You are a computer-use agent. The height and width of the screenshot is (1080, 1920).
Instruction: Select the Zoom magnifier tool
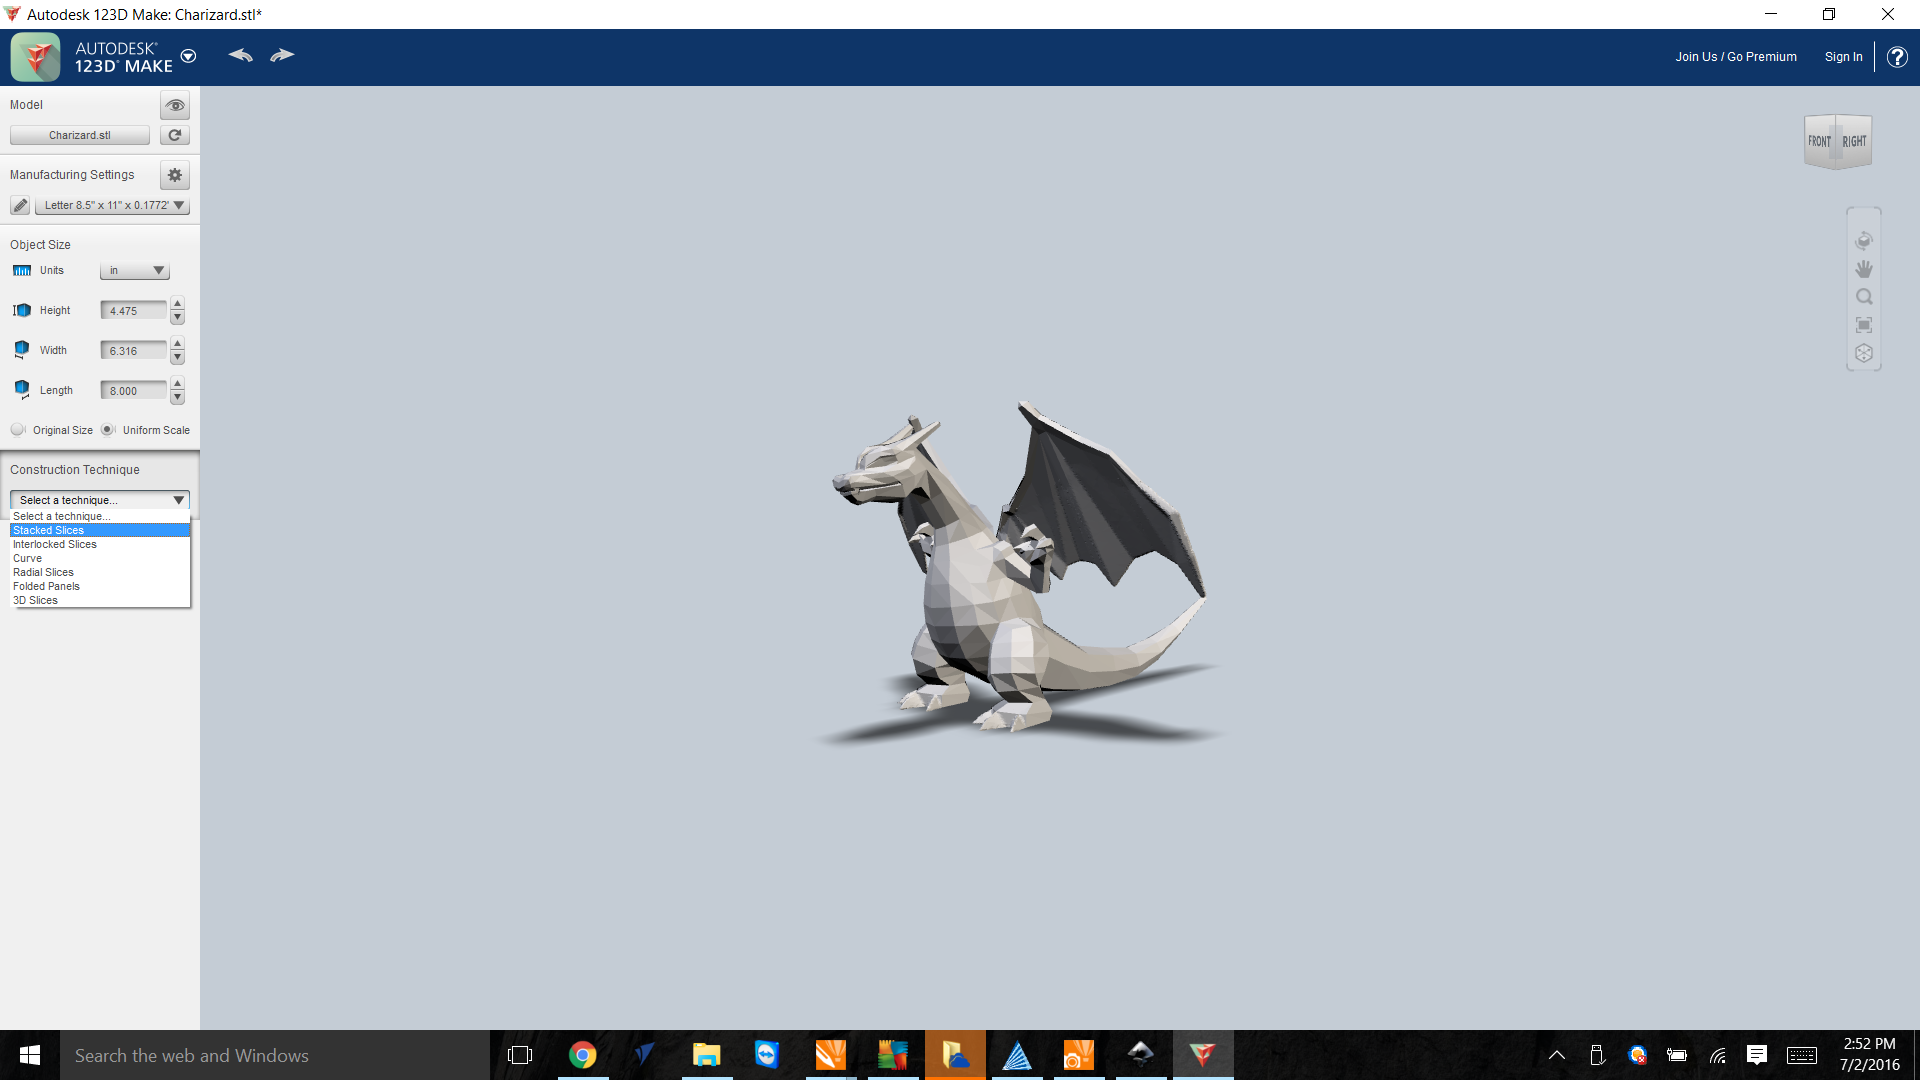click(x=1864, y=297)
